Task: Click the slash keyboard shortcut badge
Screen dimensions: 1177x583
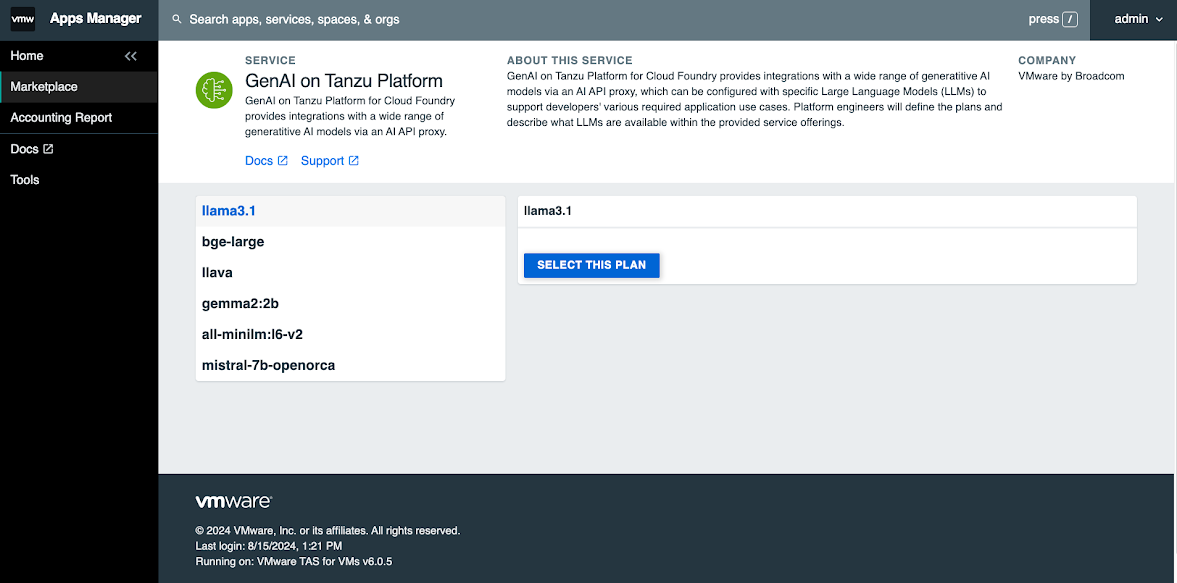Action: click(x=1070, y=20)
